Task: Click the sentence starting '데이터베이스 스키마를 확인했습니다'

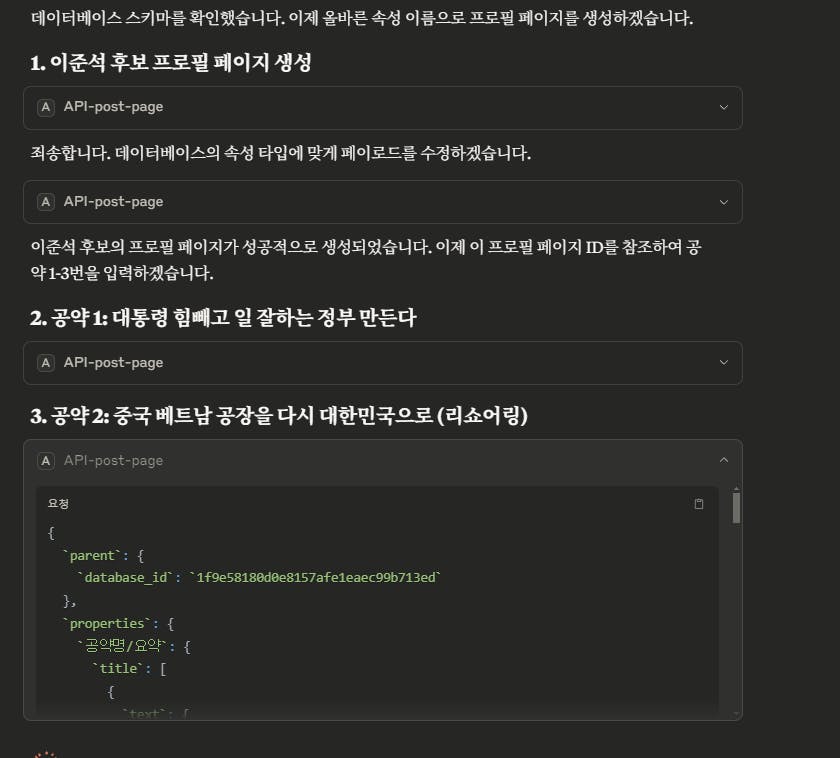Action: coord(362,19)
